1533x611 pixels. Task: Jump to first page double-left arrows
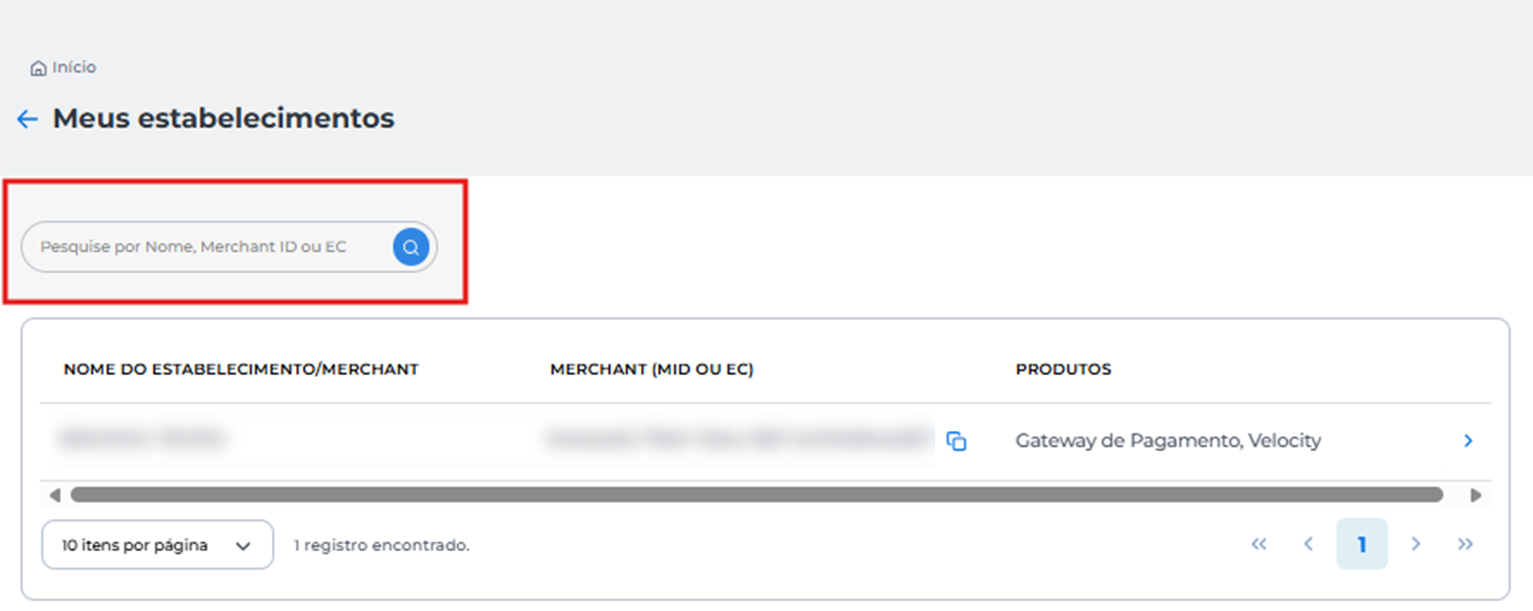point(1259,544)
